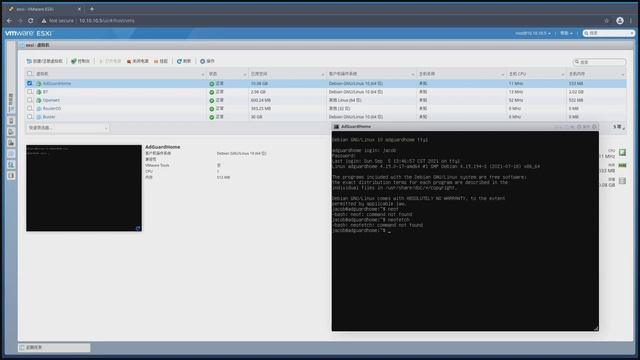Screen dimensions: 640x360
Task: Click the 600.24 MB used space cell
Action: [261, 100]
